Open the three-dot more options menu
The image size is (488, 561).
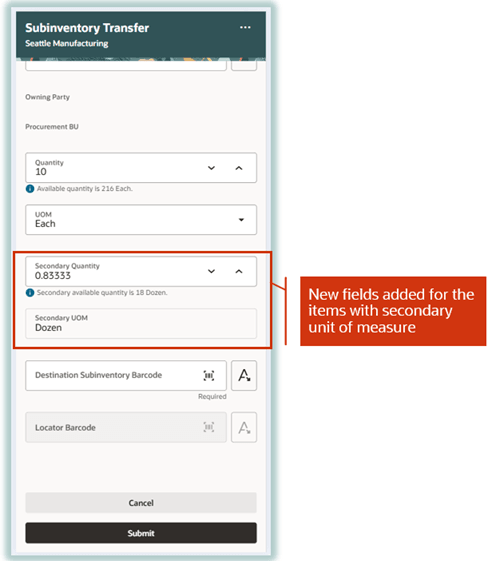click(245, 28)
